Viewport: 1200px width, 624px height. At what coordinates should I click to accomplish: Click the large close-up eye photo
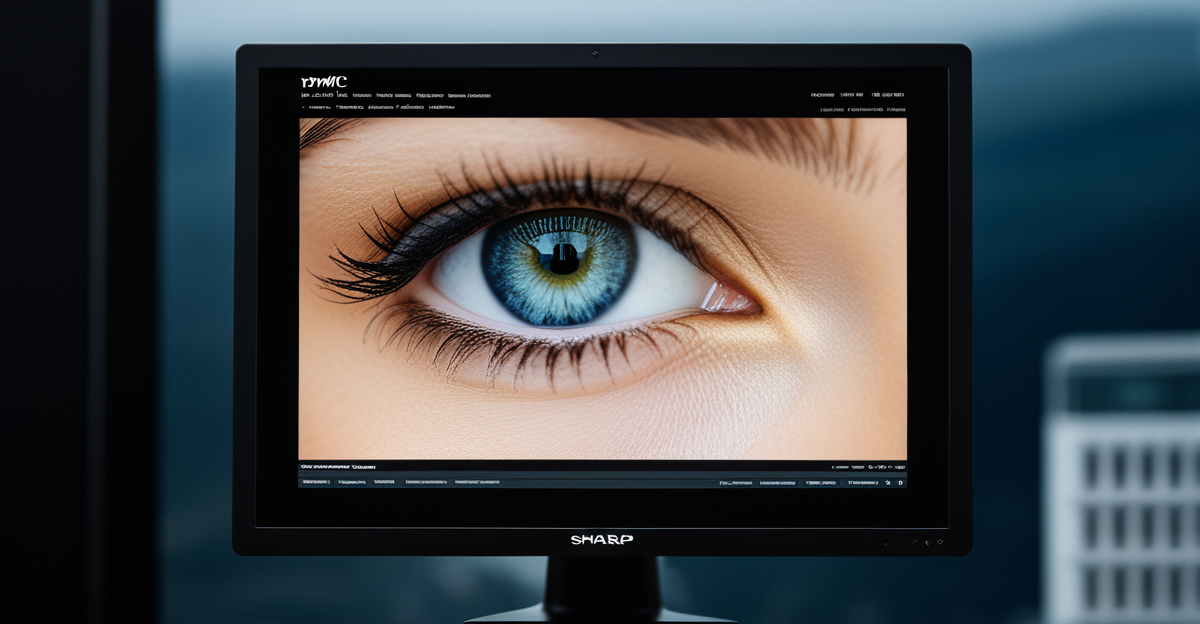click(x=602, y=380)
